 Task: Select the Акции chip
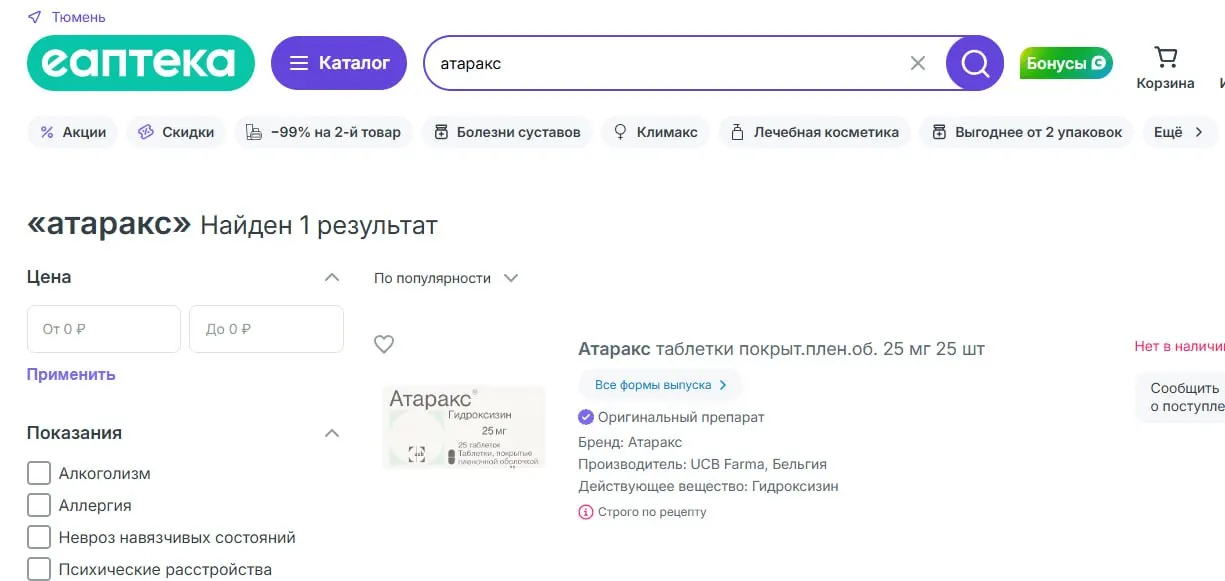tap(73, 132)
